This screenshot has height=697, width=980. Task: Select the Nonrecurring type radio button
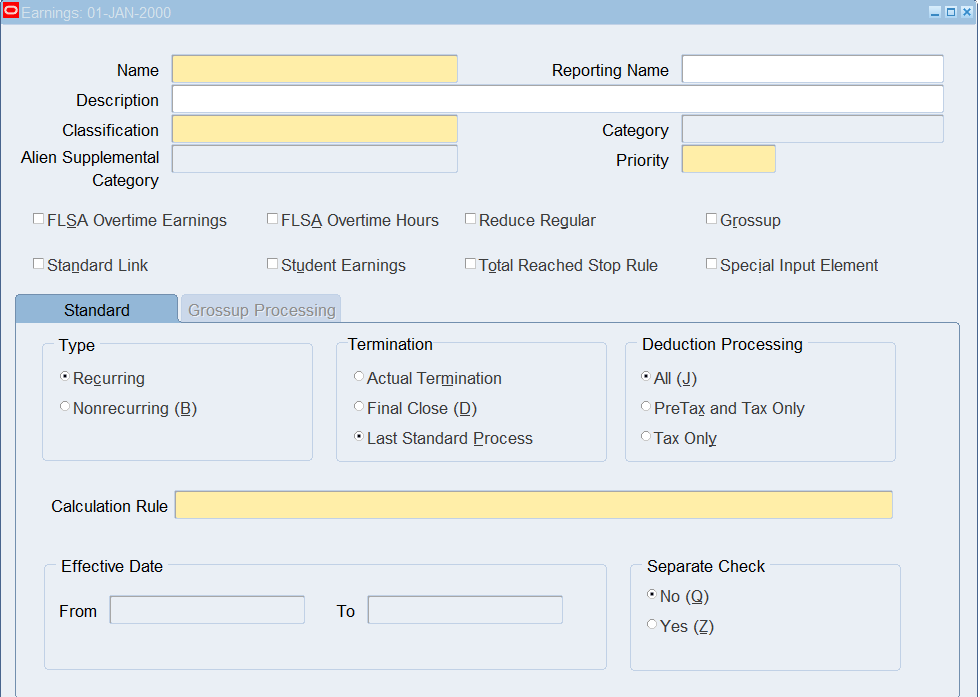[x=66, y=407]
